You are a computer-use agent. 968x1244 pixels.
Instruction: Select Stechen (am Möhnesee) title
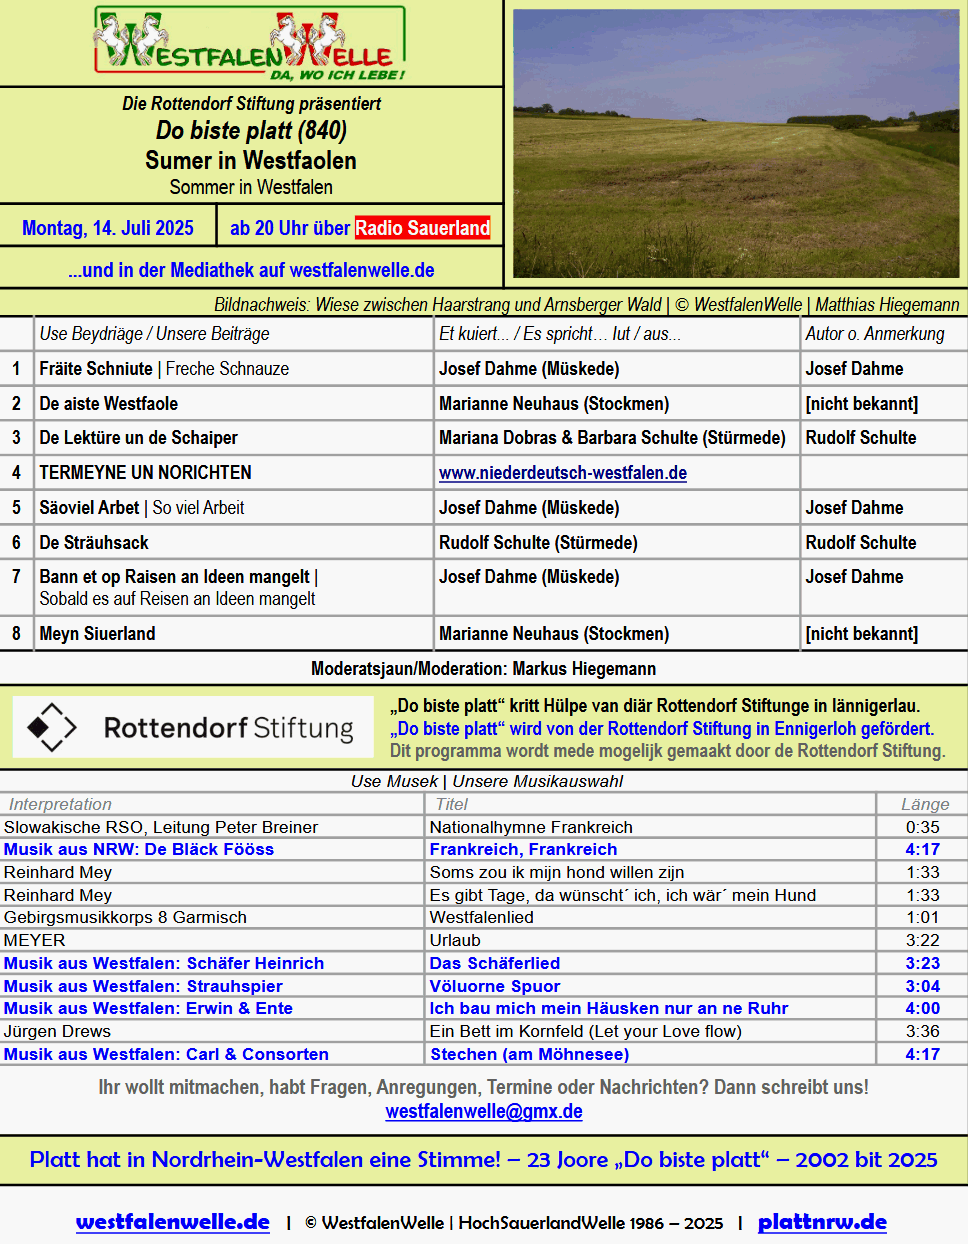[529, 1054]
